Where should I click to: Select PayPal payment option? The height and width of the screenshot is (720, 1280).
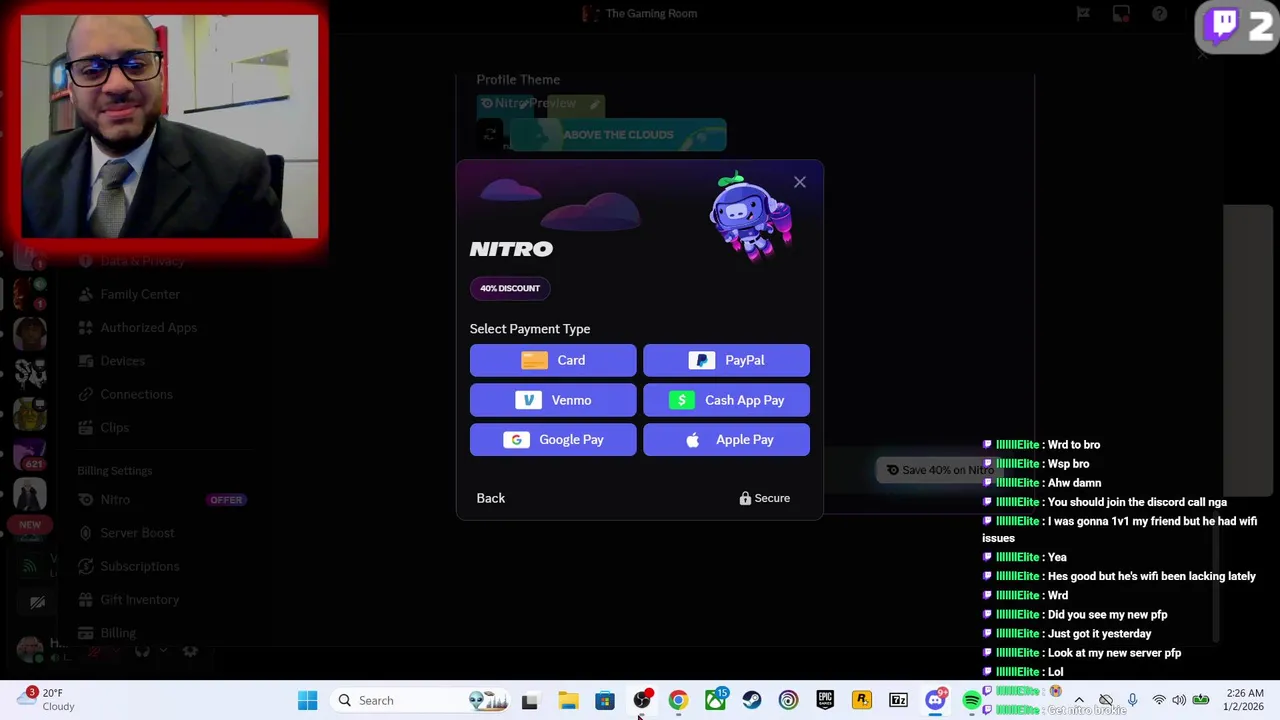(726, 360)
